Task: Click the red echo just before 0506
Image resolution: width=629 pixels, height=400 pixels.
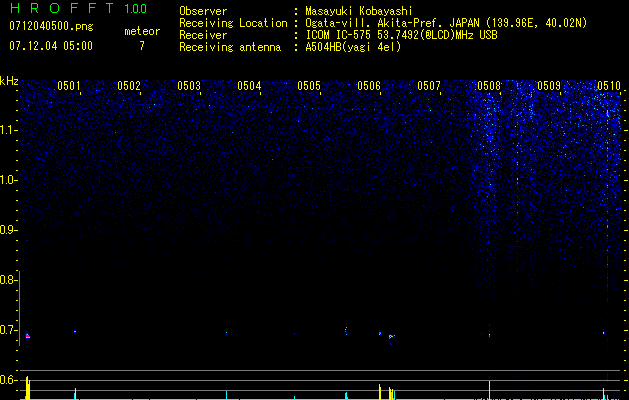Action: pyautogui.click(x=379, y=333)
